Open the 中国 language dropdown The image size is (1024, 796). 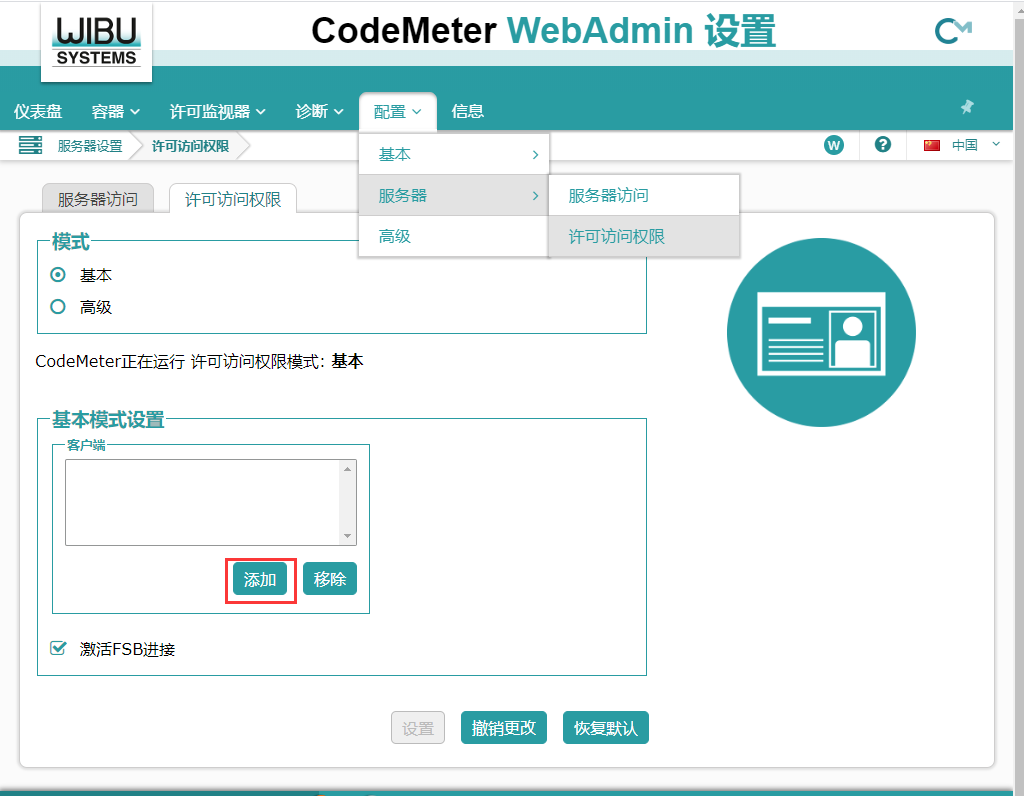[976, 145]
